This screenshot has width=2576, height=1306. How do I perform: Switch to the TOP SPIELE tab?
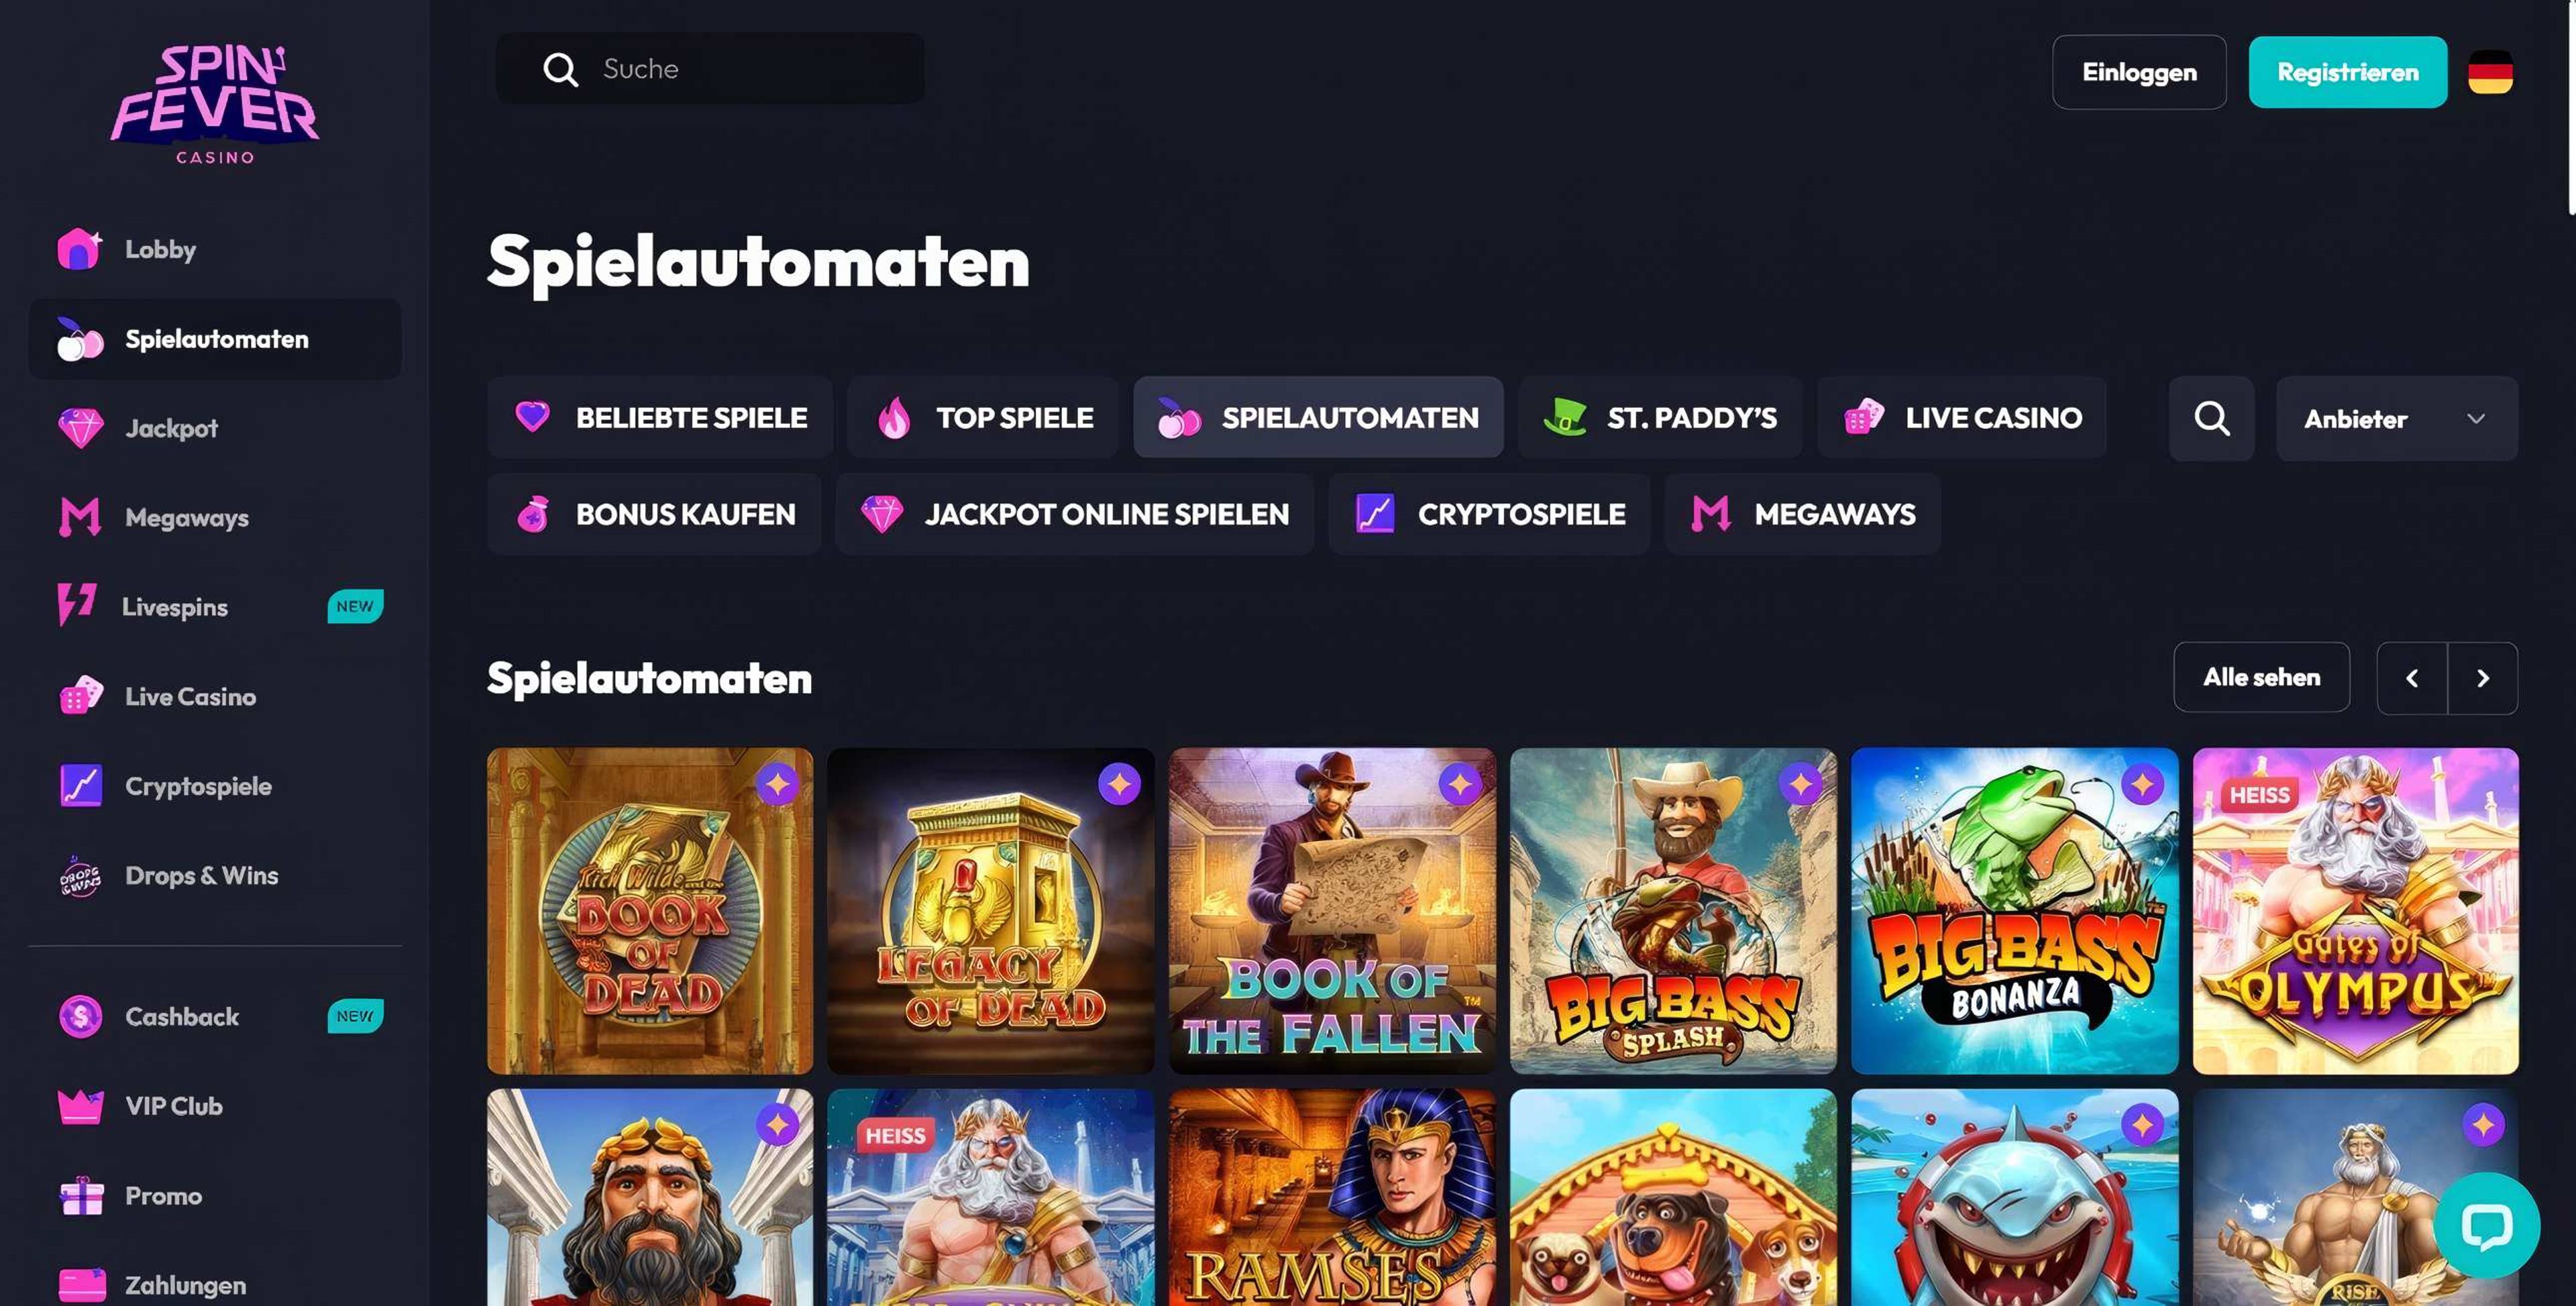click(x=983, y=417)
